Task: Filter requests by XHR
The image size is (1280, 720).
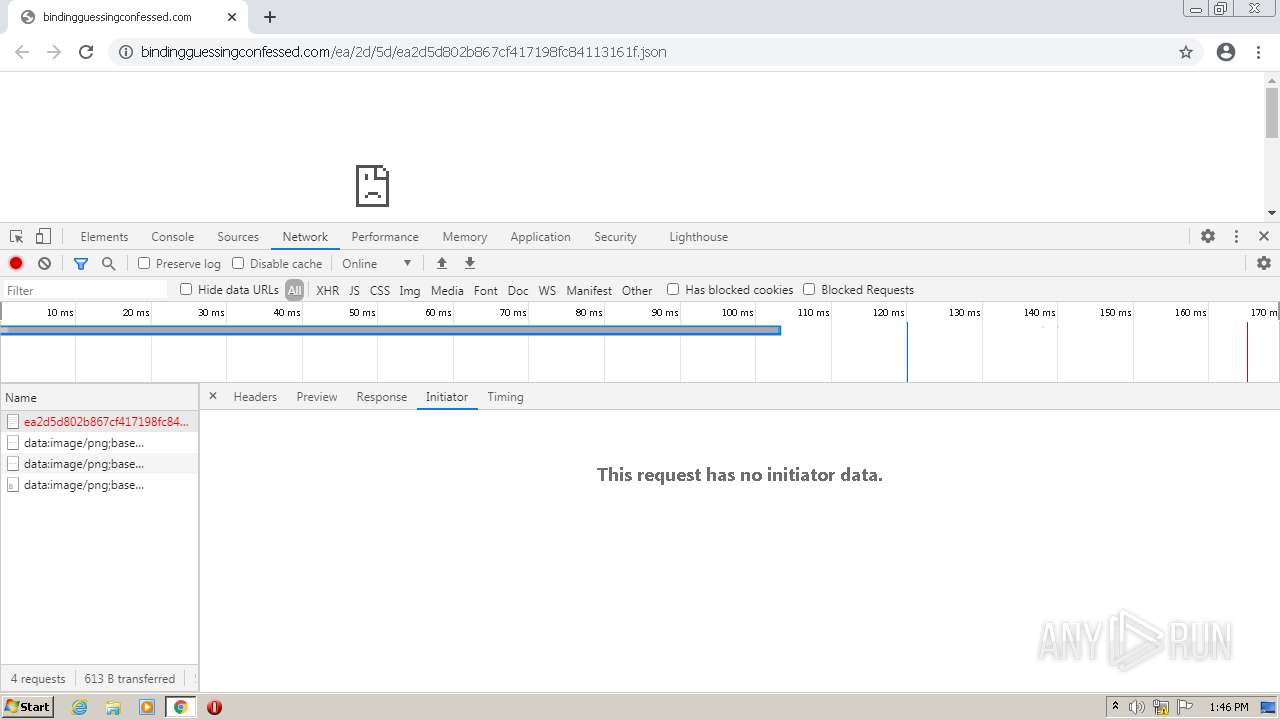Action: pyautogui.click(x=327, y=290)
